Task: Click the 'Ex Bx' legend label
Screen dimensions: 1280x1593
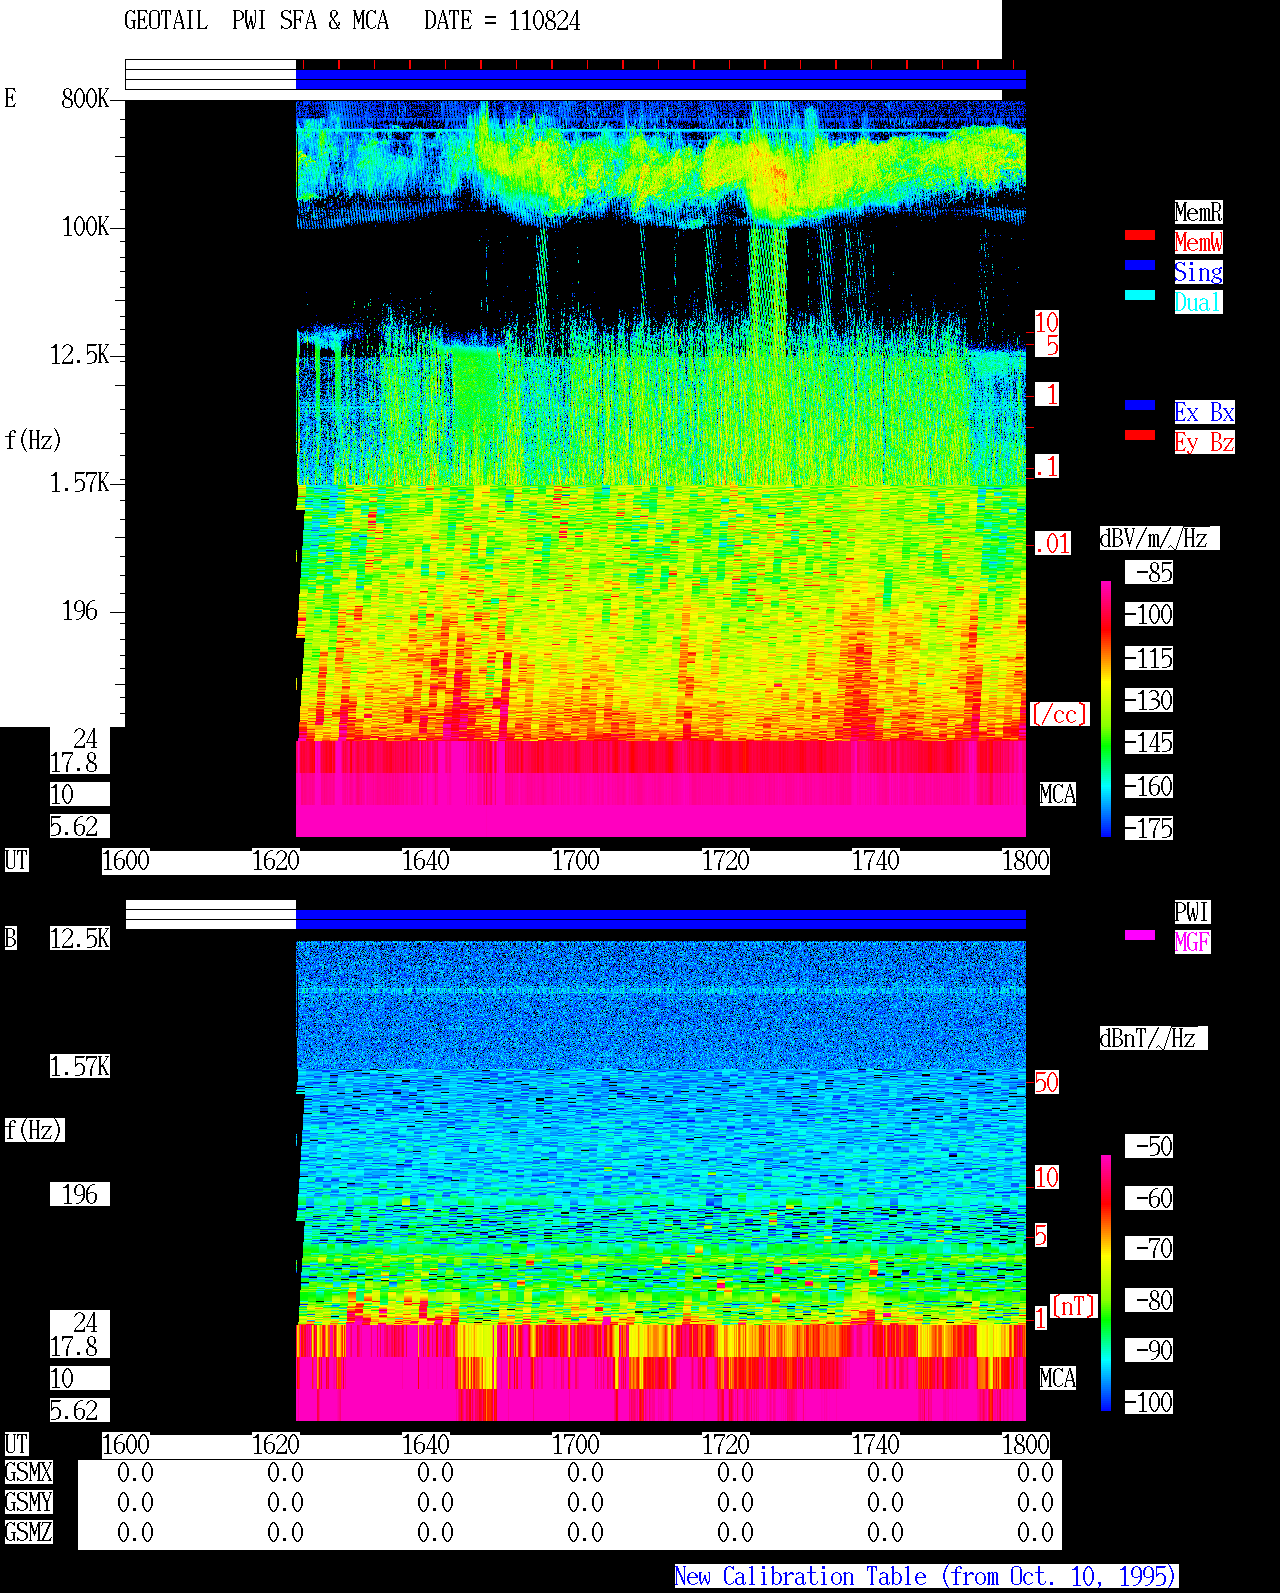Action: [x=1204, y=412]
